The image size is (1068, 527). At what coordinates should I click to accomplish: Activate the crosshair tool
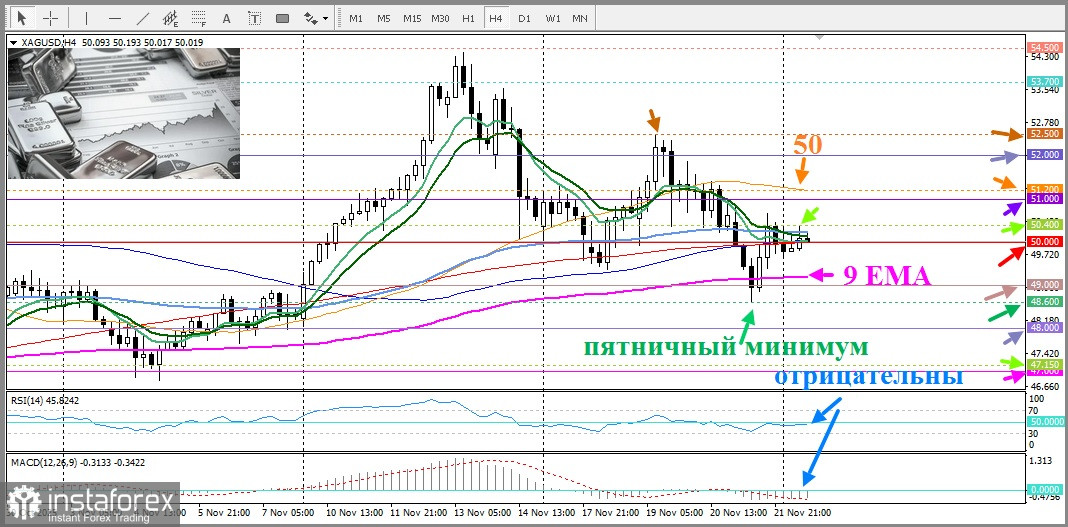click(x=50, y=18)
